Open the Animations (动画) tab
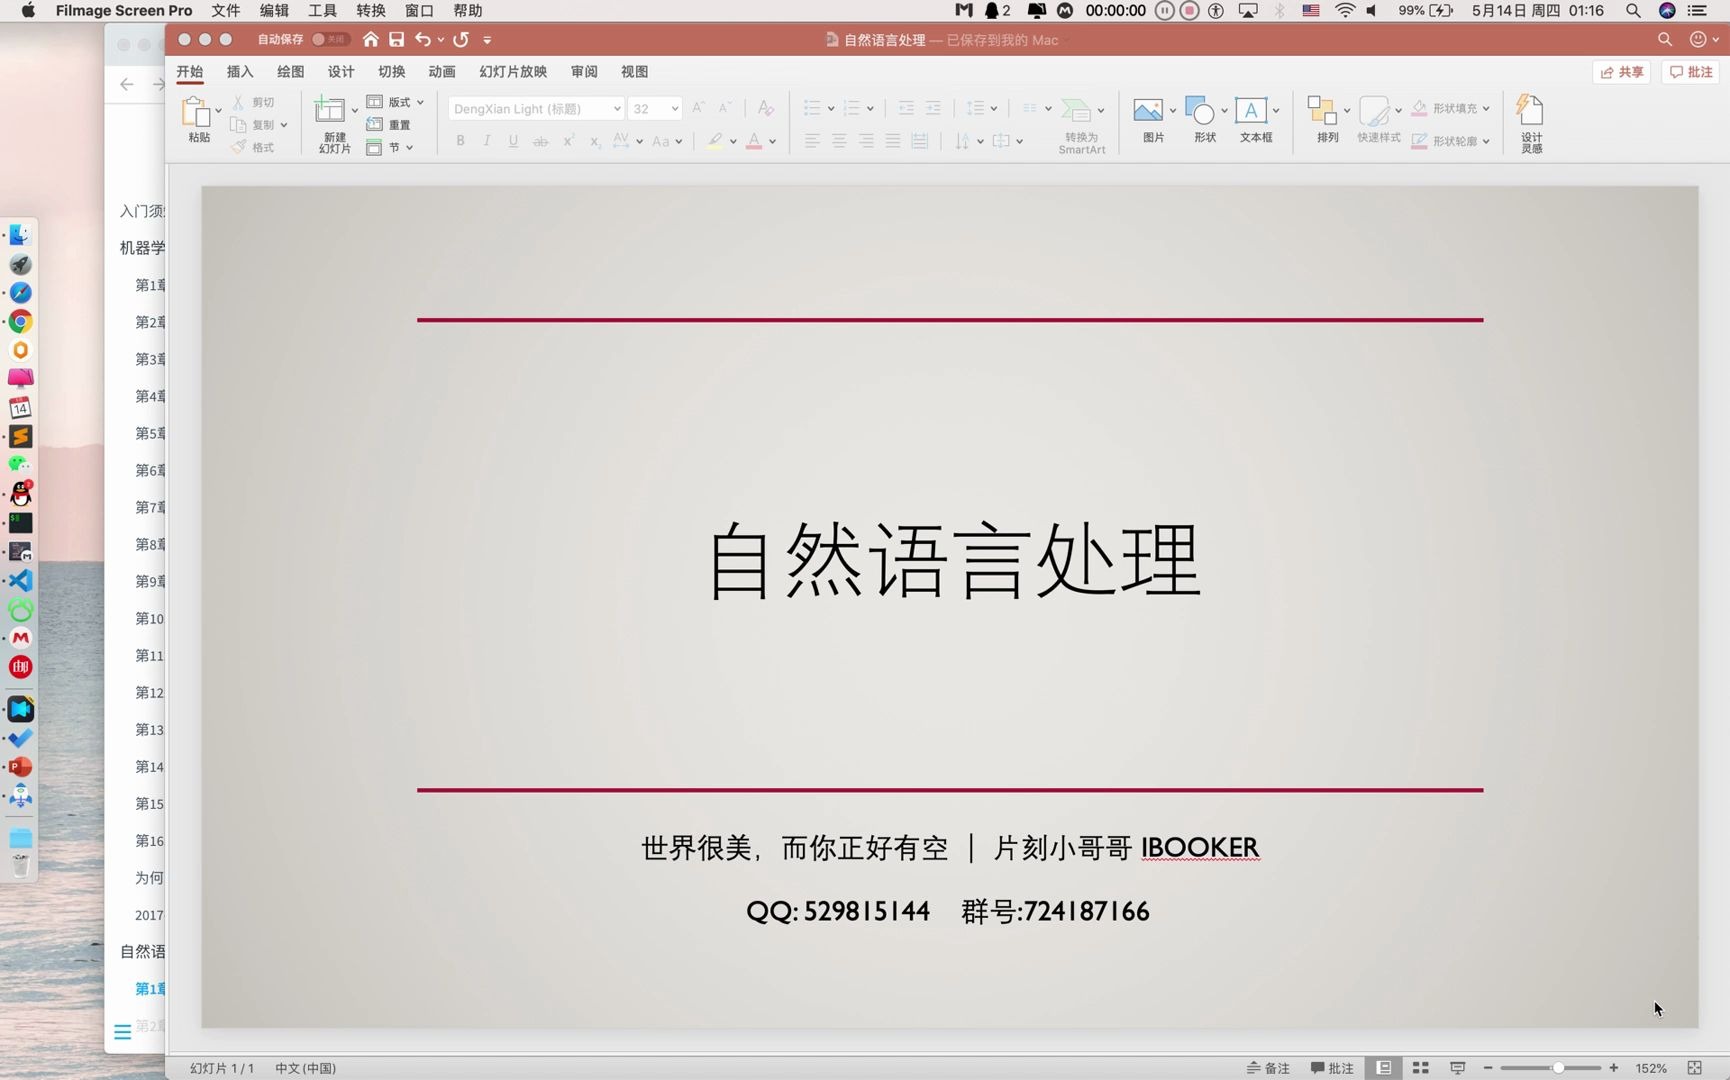Image resolution: width=1730 pixels, height=1080 pixels. [x=442, y=72]
